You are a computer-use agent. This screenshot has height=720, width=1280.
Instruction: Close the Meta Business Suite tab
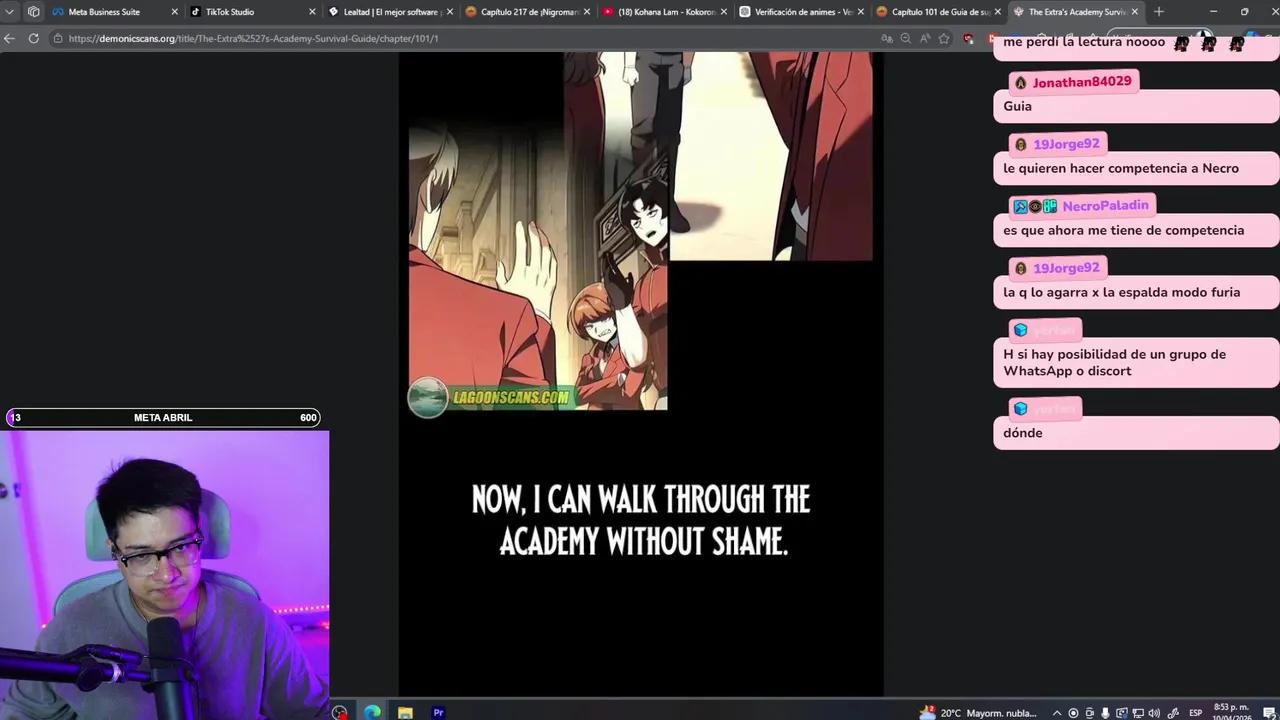tap(174, 12)
